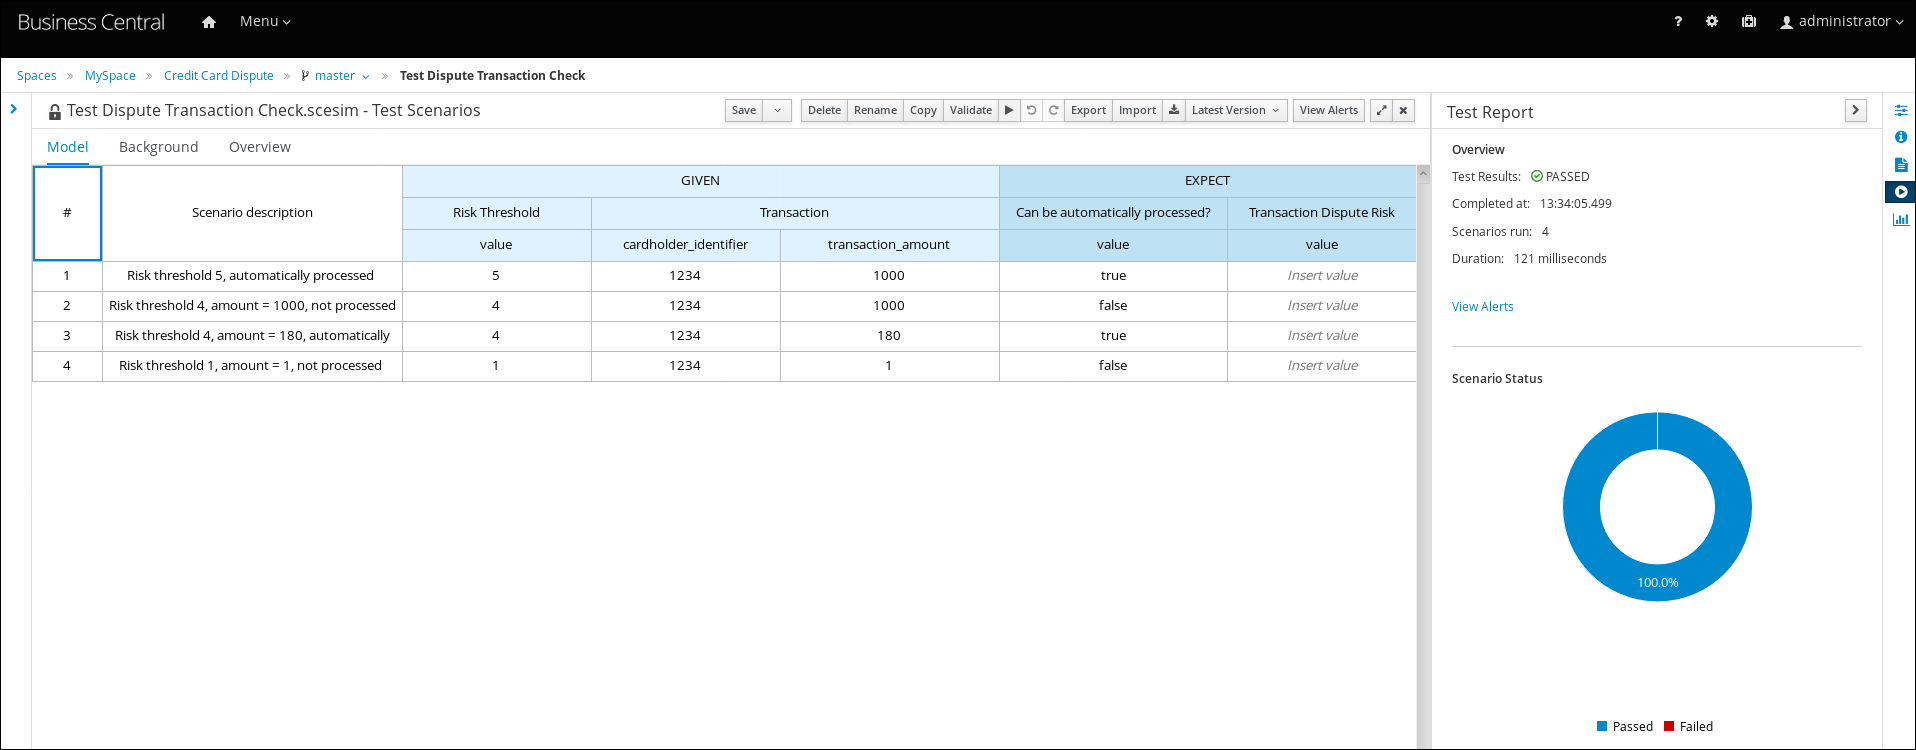Open the Latest Version dropdown
1916x750 pixels.
point(1234,110)
